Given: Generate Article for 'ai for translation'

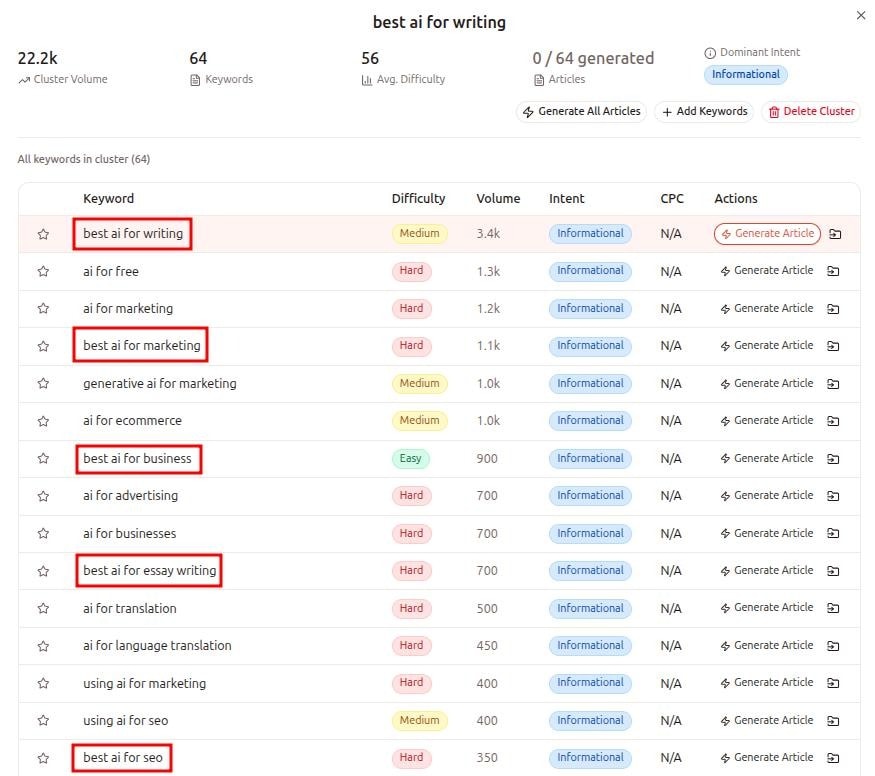Looking at the screenshot, I should tap(767, 608).
